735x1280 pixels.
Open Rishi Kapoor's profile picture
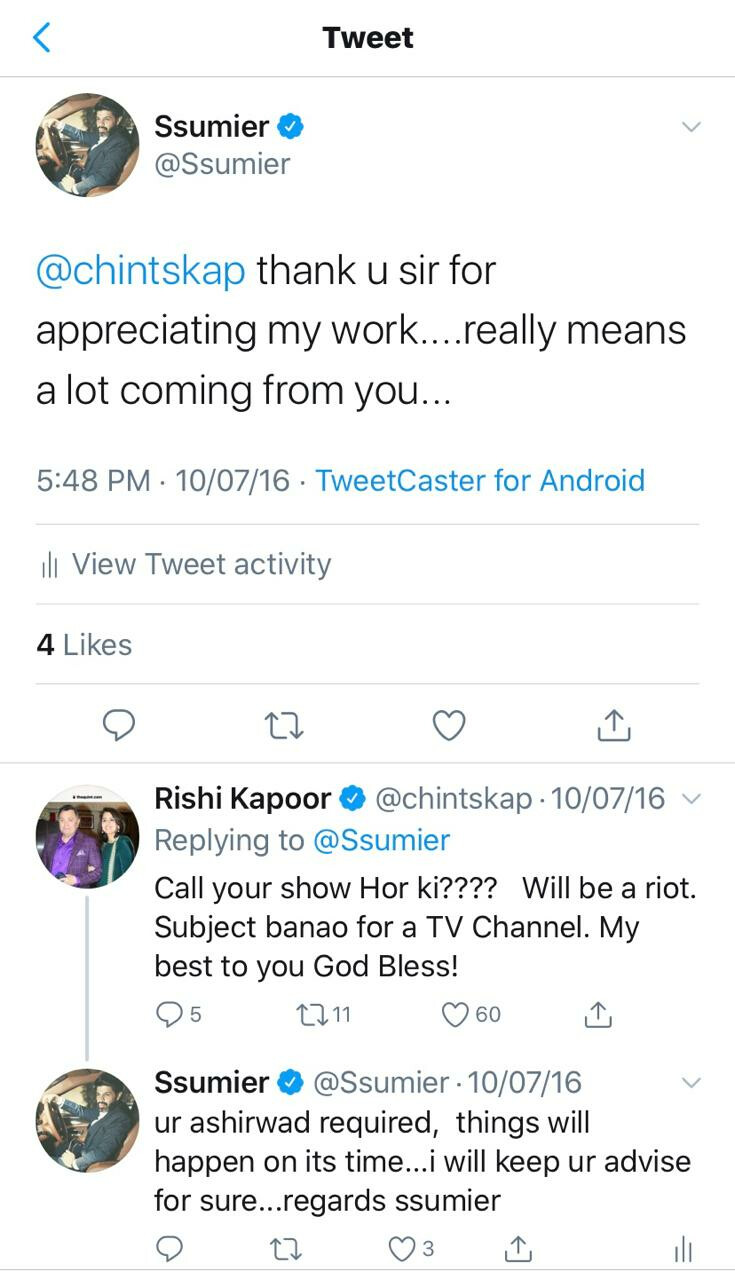click(x=86, y=835)
